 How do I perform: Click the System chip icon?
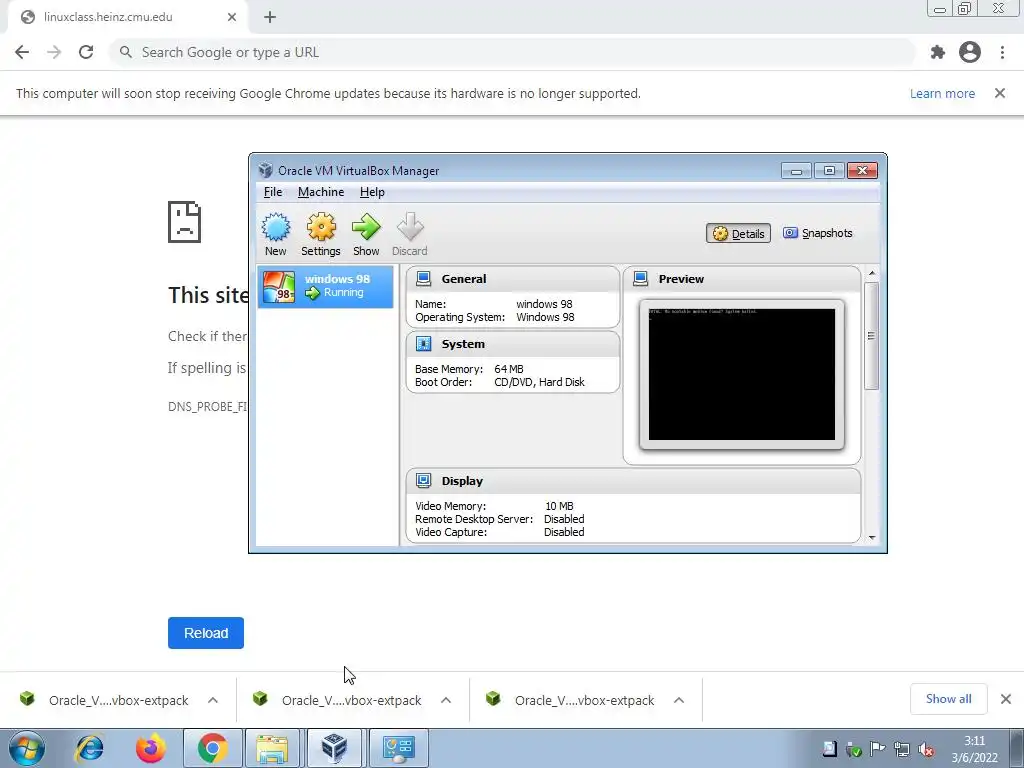click(x=424, y=344)
